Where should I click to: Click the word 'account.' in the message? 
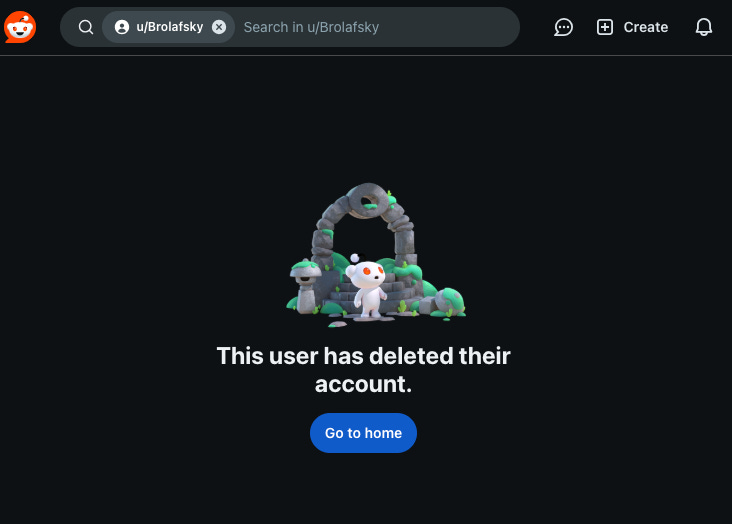(363, 384)
